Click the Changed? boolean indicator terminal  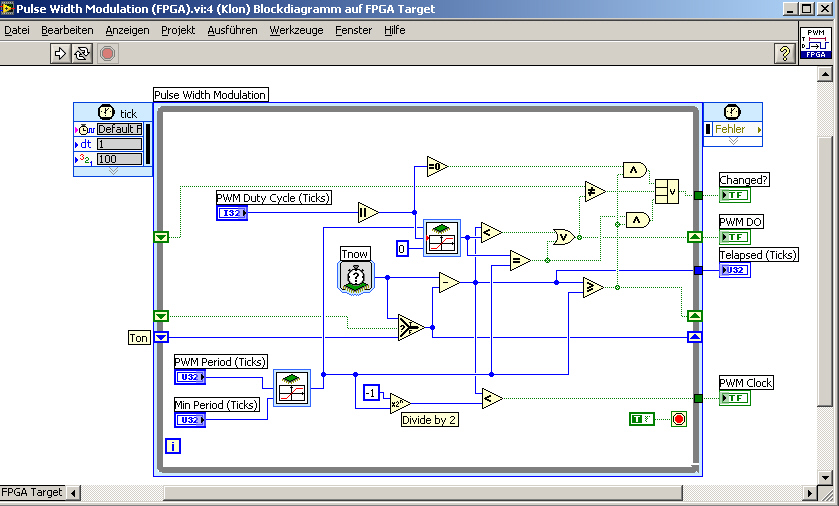coord(735,195)
